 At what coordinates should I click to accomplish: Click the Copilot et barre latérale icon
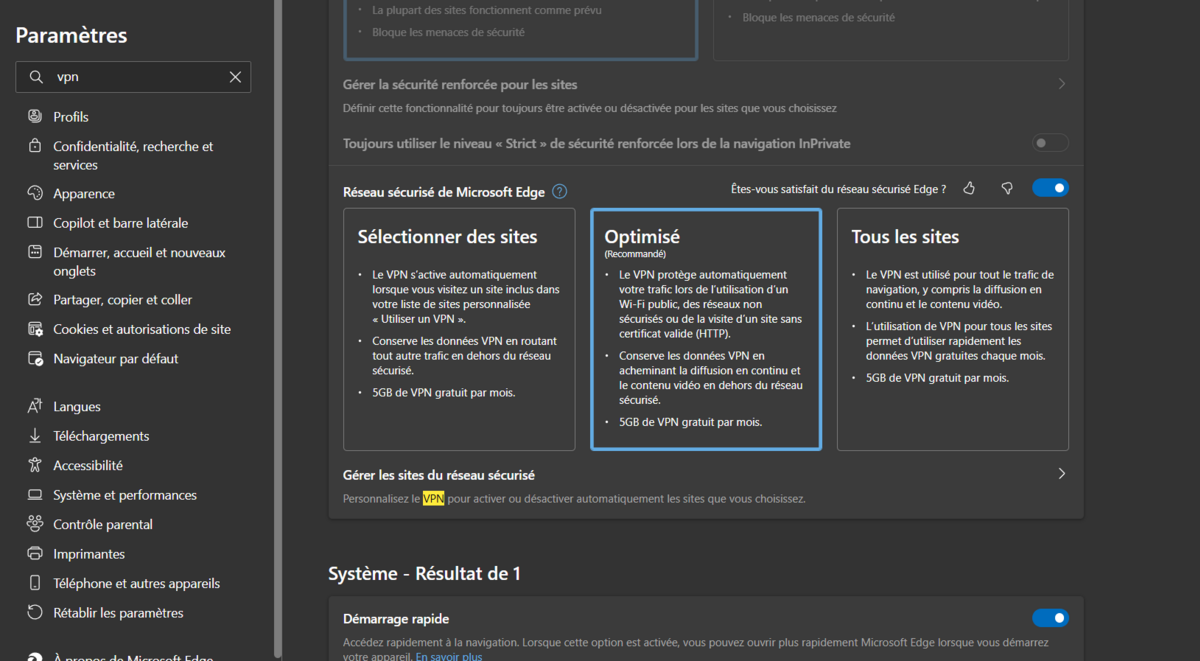pos(35,223)
